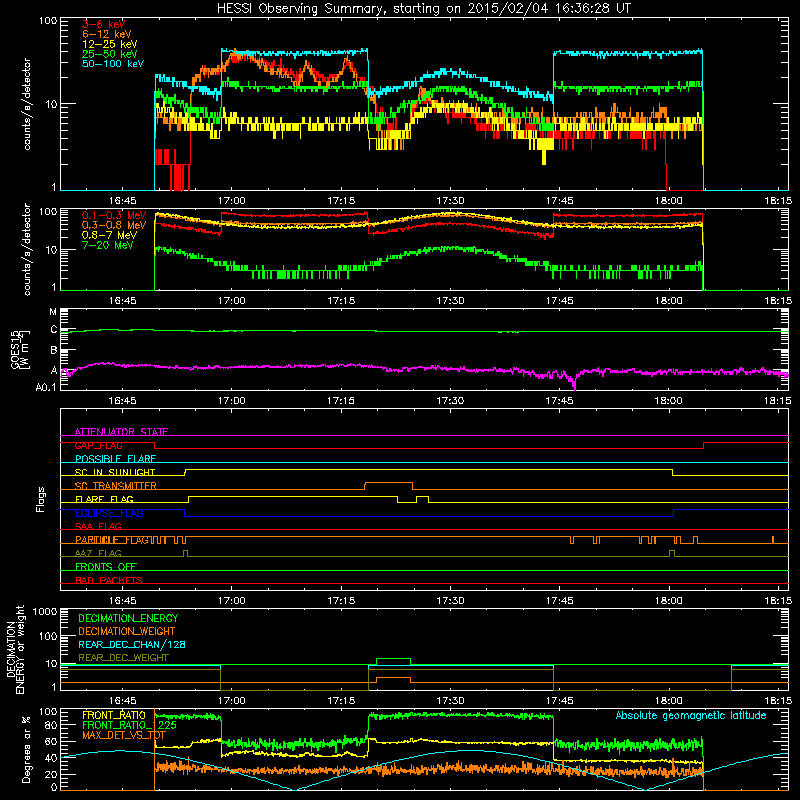This screenshot has height=800, width=800.
Task: Click the 0.8-7 MeV legend label
Action: click(x=110, y=235)
